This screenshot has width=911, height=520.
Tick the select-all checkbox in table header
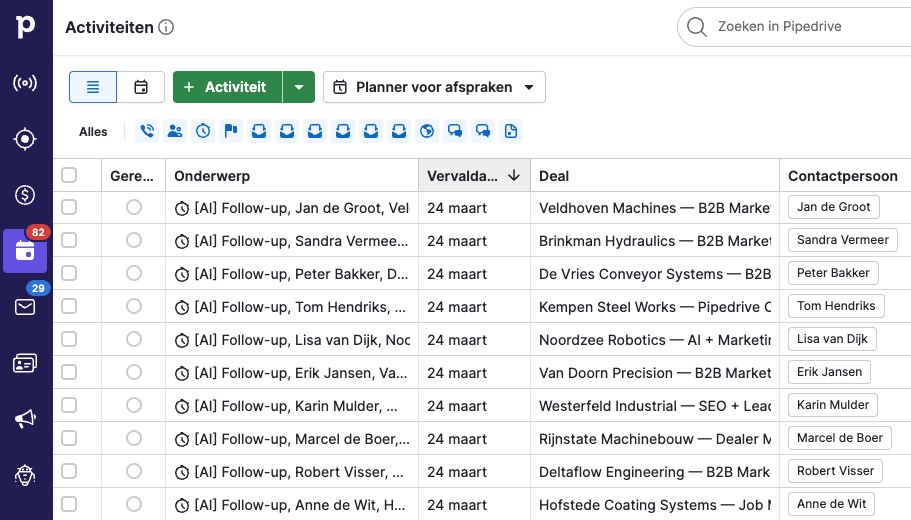coord(69,175)
